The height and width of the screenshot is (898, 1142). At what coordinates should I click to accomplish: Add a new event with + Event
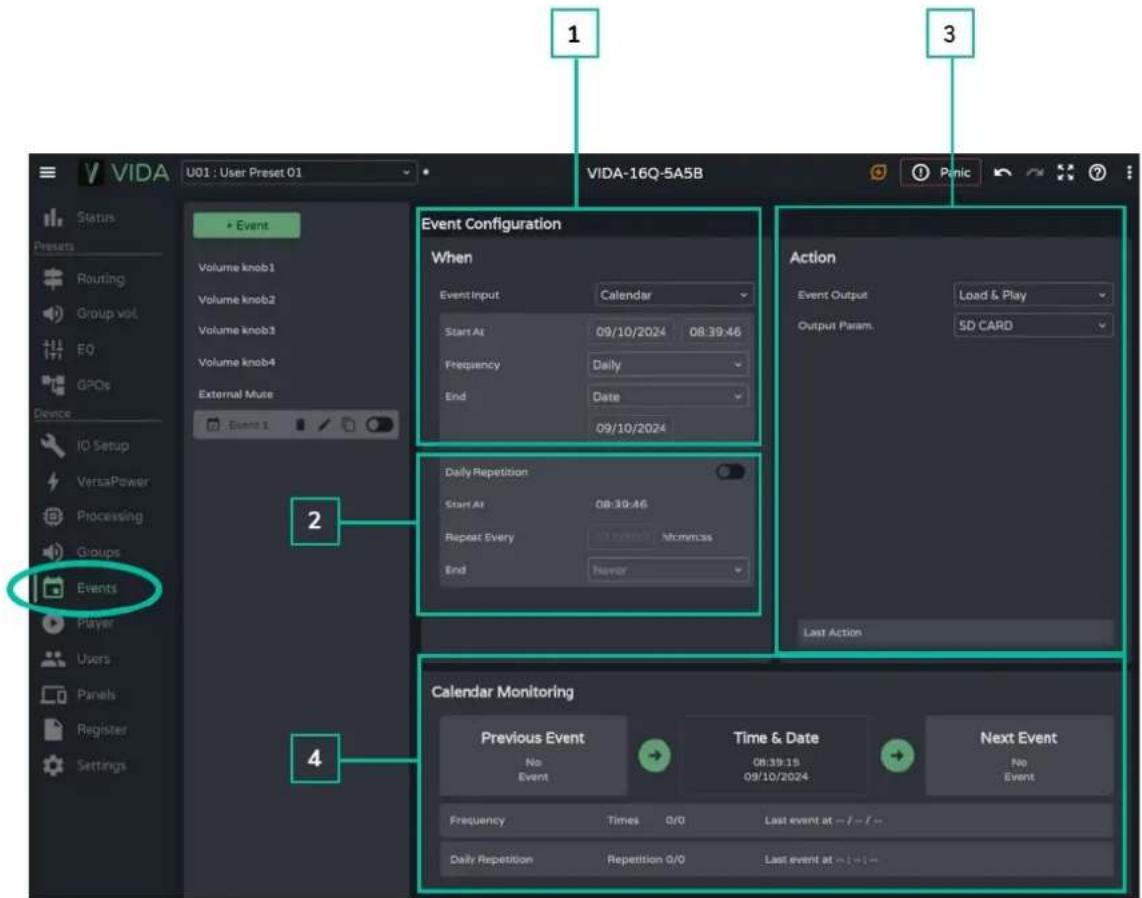click(x=246, y=225)
